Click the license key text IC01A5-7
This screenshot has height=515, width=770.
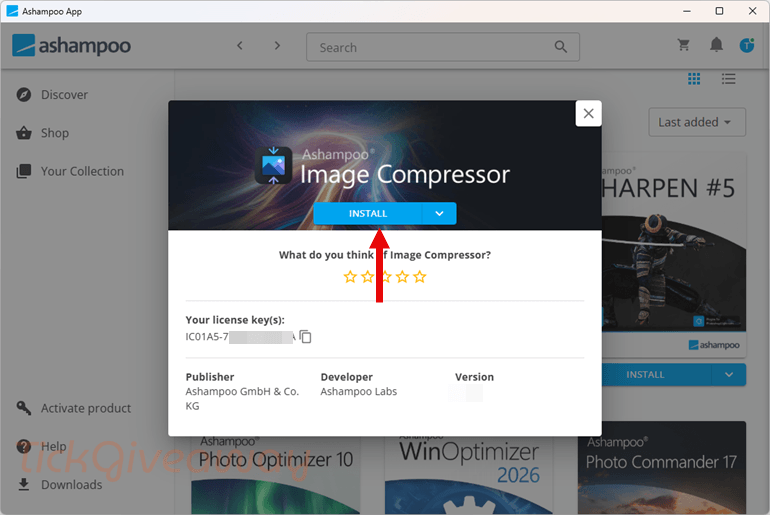tap(207, 337)
